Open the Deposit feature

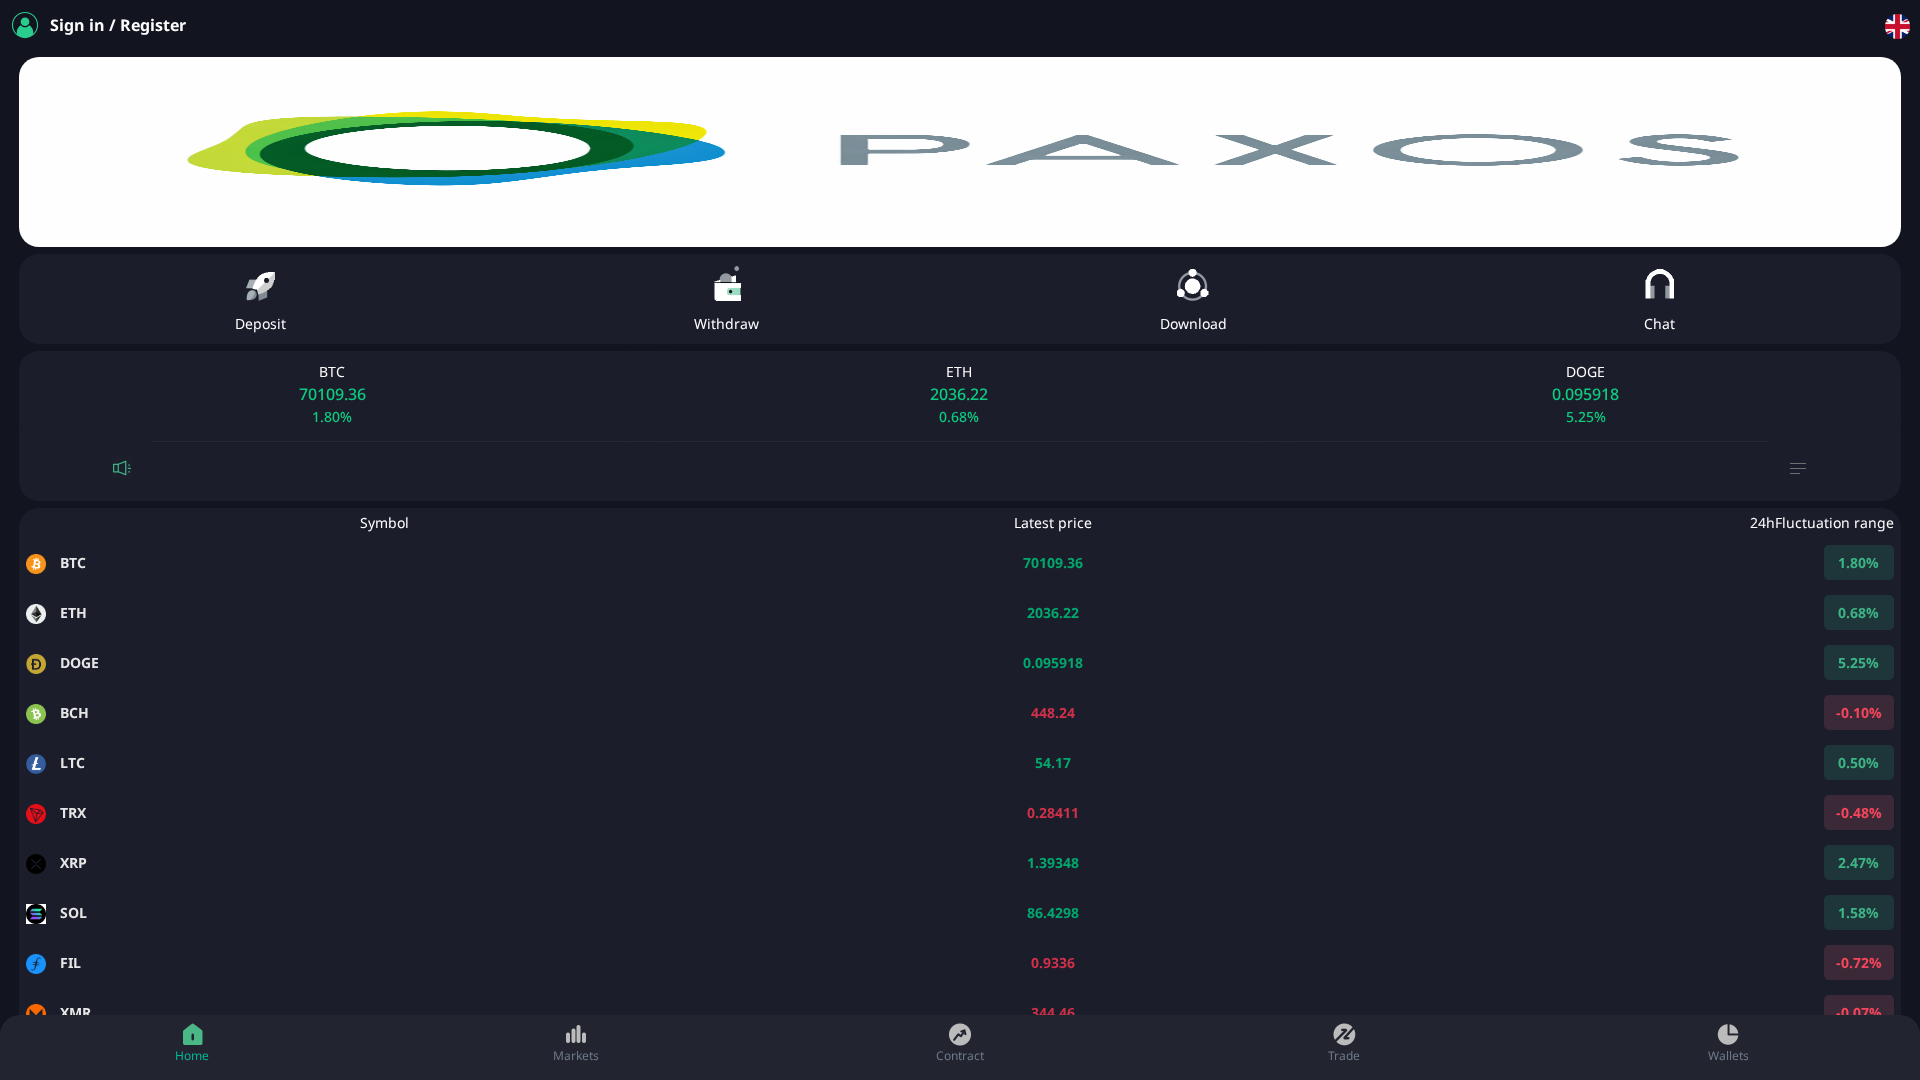click(260, 298)
